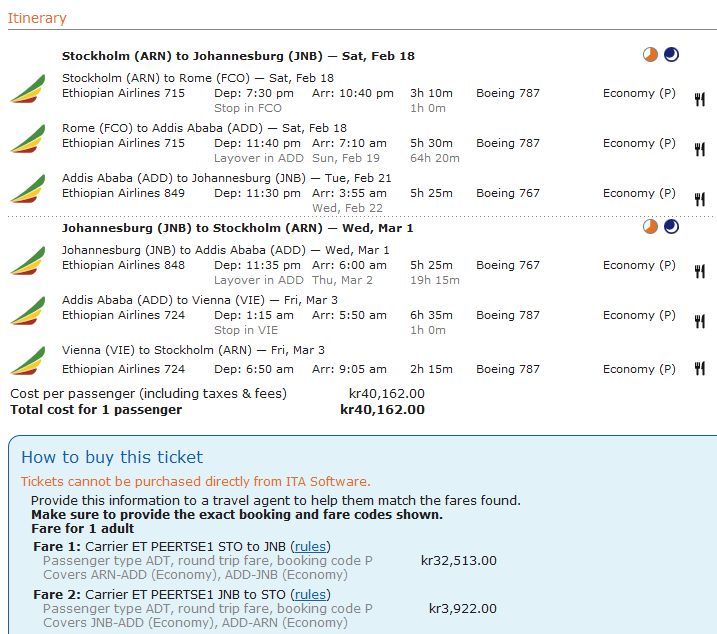The height and width of the screenshot is (634, 717).
Task: Click the airline logo for Rome to Addis Ababa
Action: click(27, 140)
